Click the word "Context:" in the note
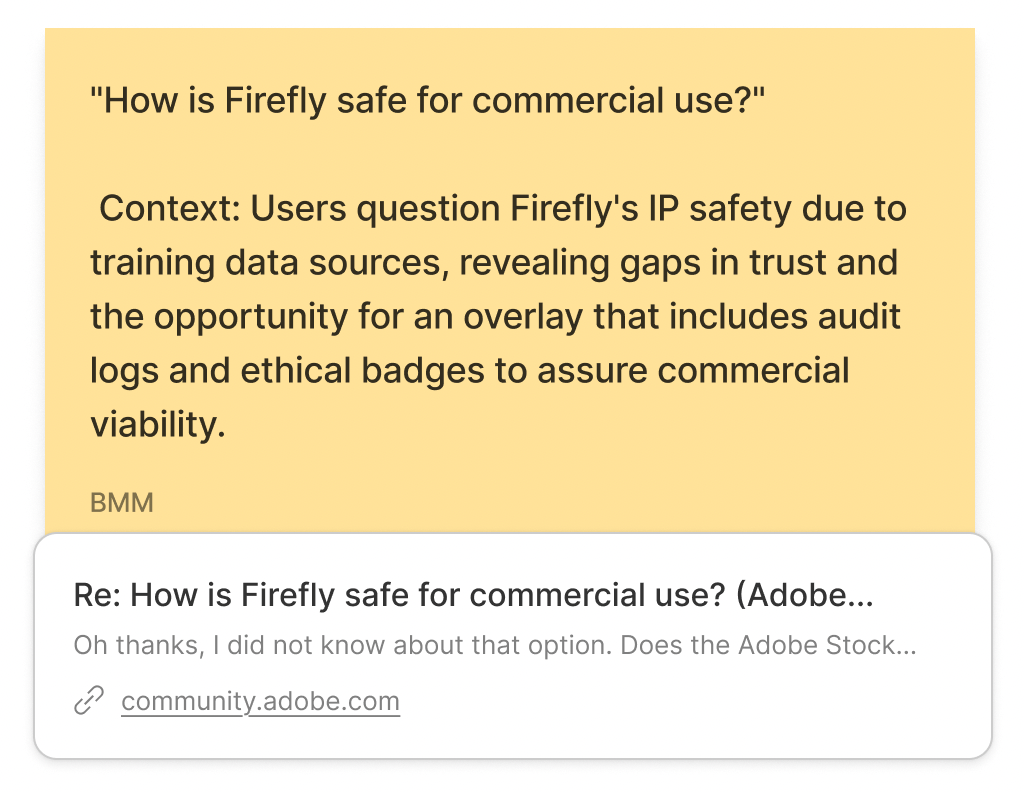Image resolution: width=1024 pixels, height=792 pixels. tap(170, 209)
